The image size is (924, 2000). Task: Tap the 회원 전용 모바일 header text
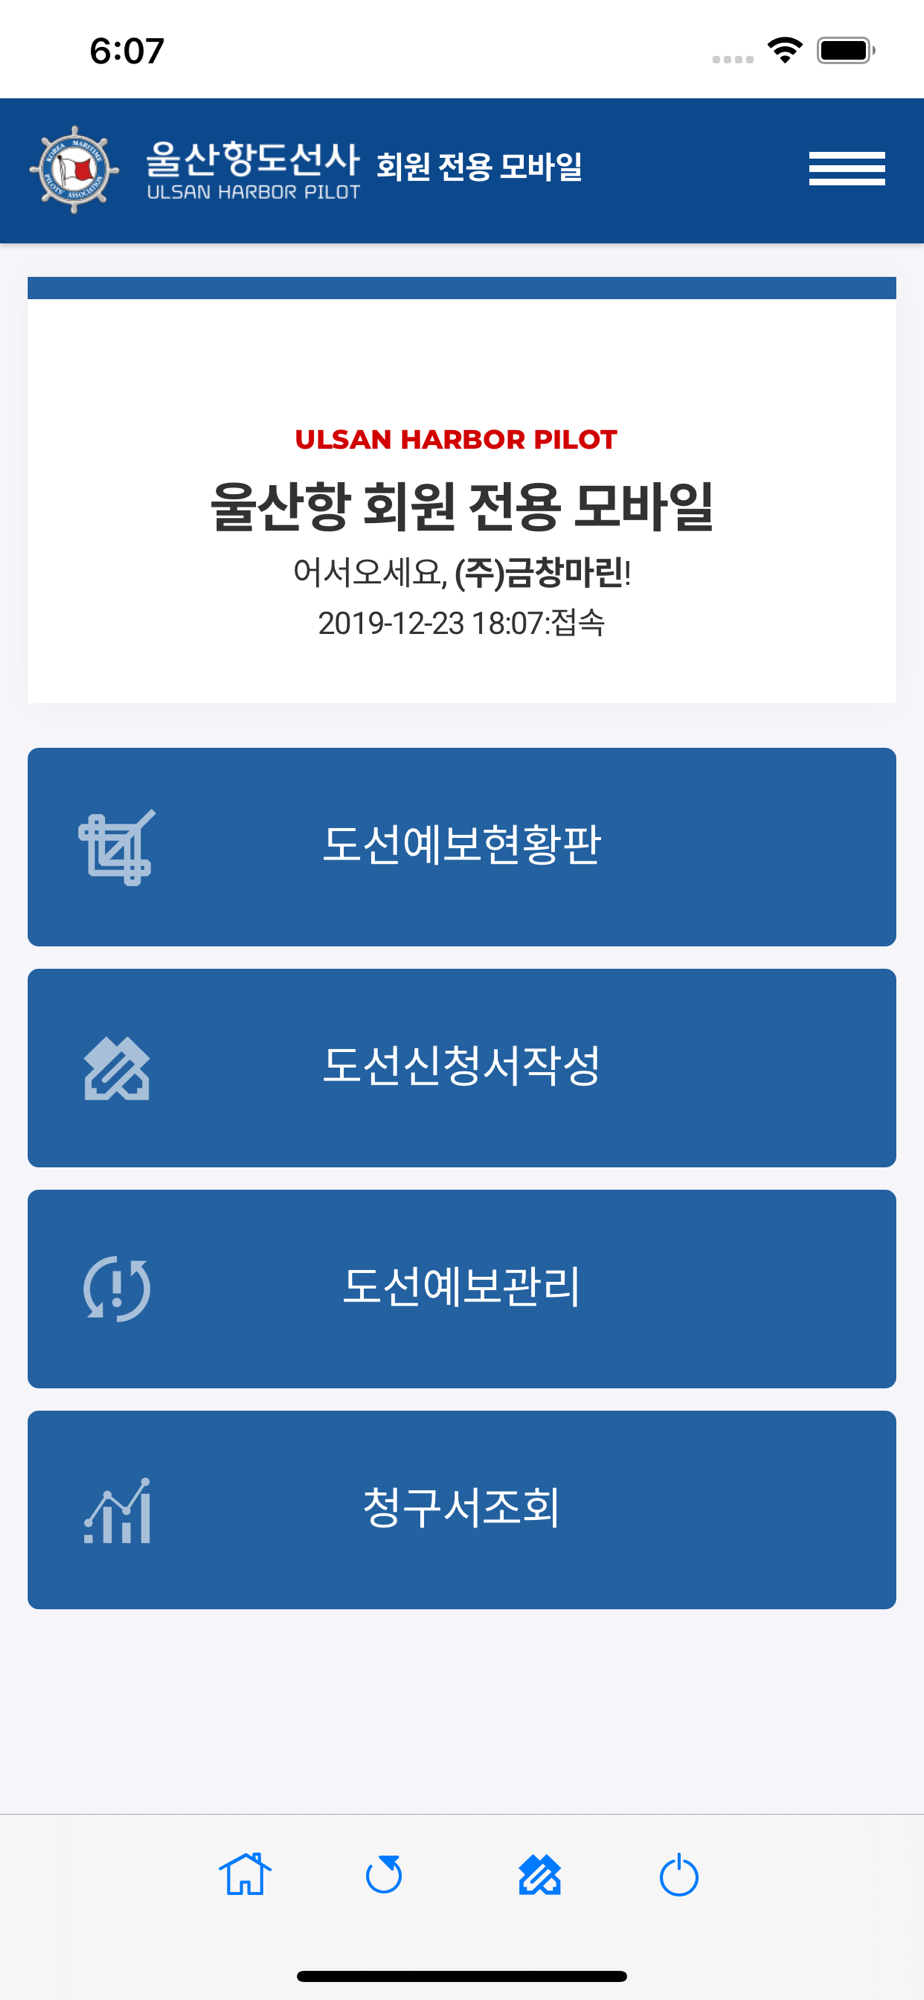click(x=479, y=166)
